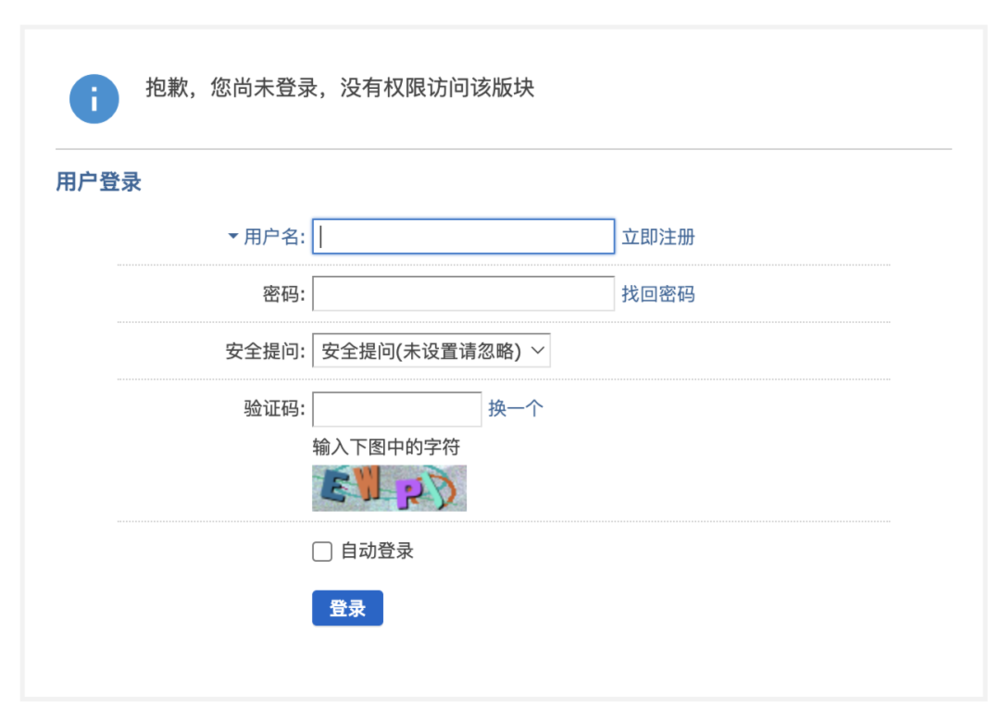Click the 输入下图中的字符 hint text
1000x720 pixels.
click(x=386, y=447)
